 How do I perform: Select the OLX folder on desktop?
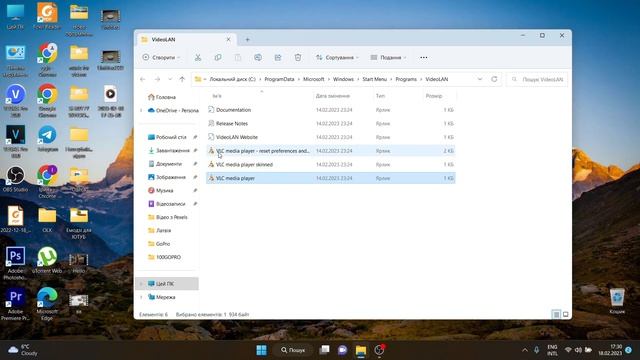coord(47,220)
